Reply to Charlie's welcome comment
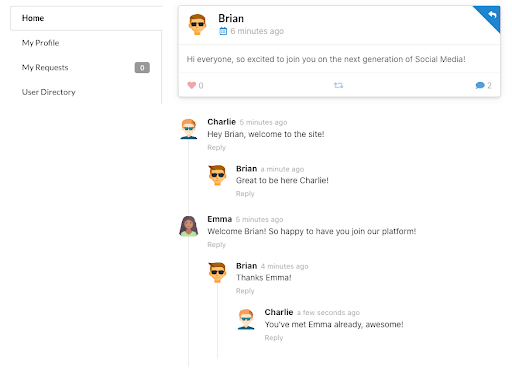The height and width of the screenshot is (380, 512). pos(216,147)
